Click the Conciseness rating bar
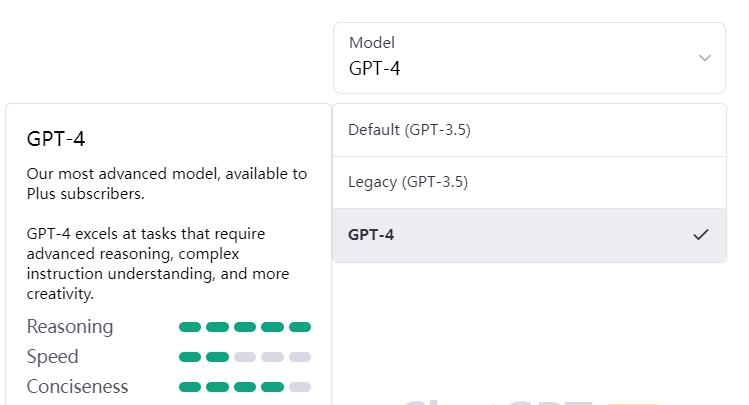 [x=245, y=387]
